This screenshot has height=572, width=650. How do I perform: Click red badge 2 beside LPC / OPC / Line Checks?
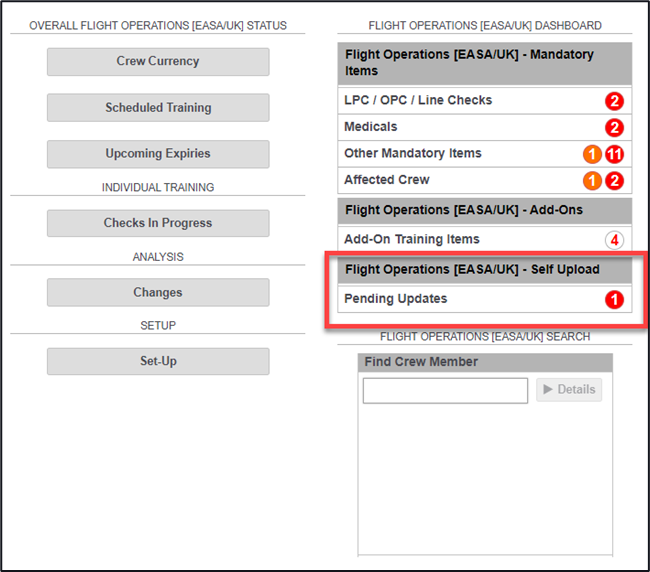pos(614,101)
